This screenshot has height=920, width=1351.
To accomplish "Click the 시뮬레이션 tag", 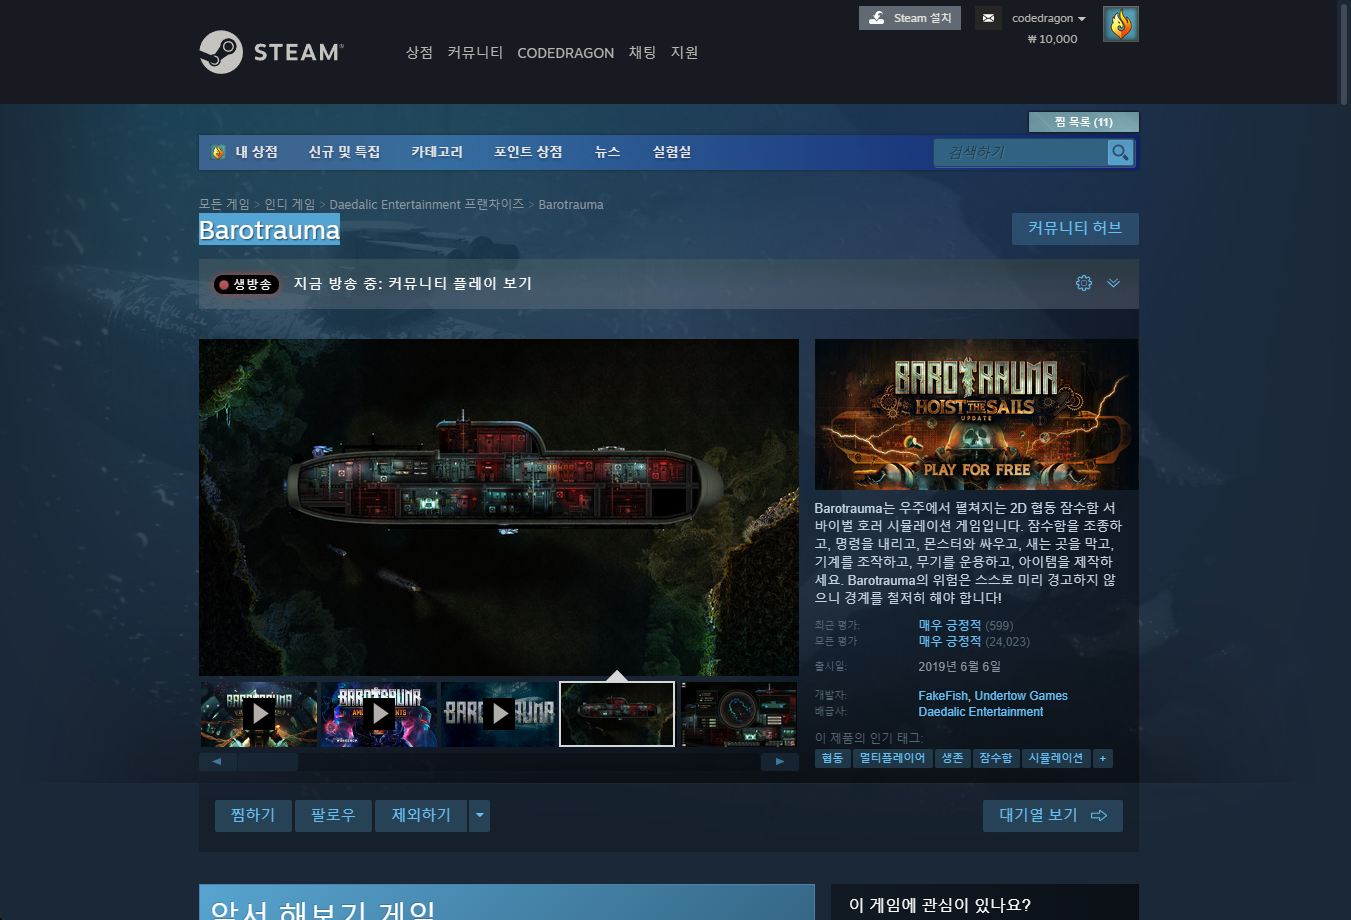I will [x=1056, y=759].
